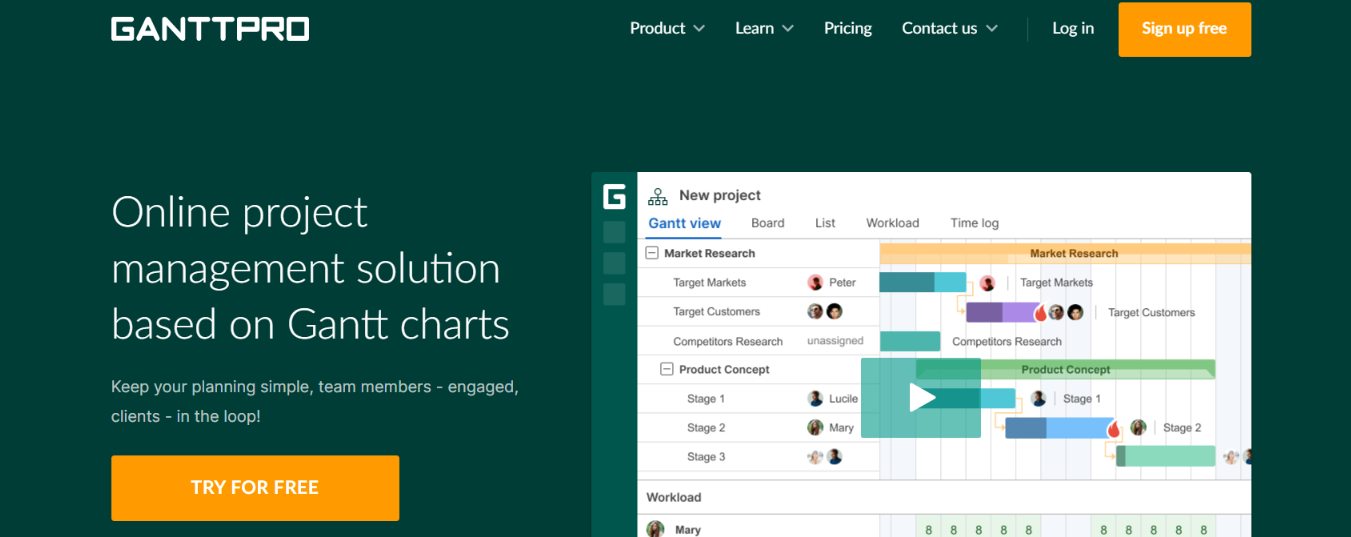Click Peter's avatar in Target Markets row
The width and height of the screenshot is (1351, 537).
pos(816,283)
